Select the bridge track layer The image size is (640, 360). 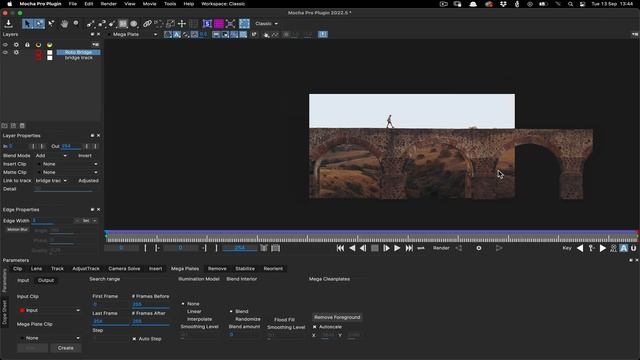pyautogui.click(x=78, y=58)
